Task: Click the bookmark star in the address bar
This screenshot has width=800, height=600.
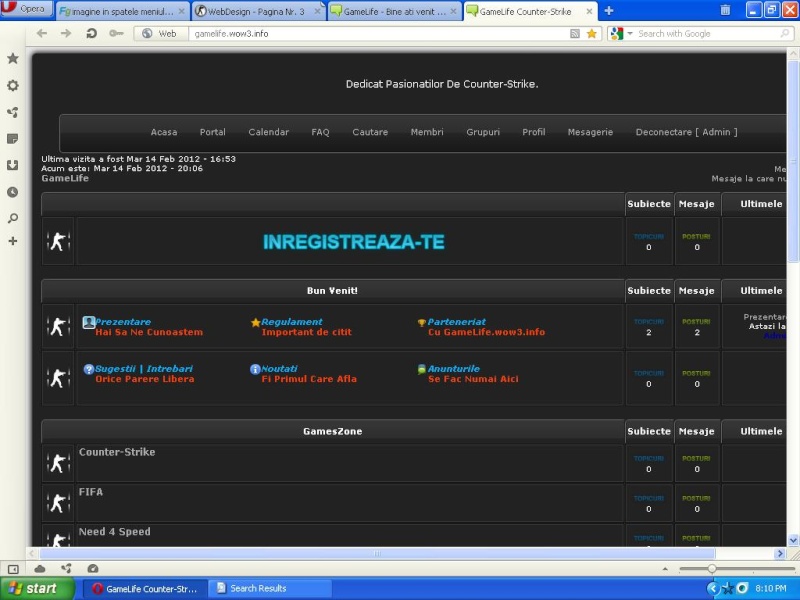Action: (591, 34)
